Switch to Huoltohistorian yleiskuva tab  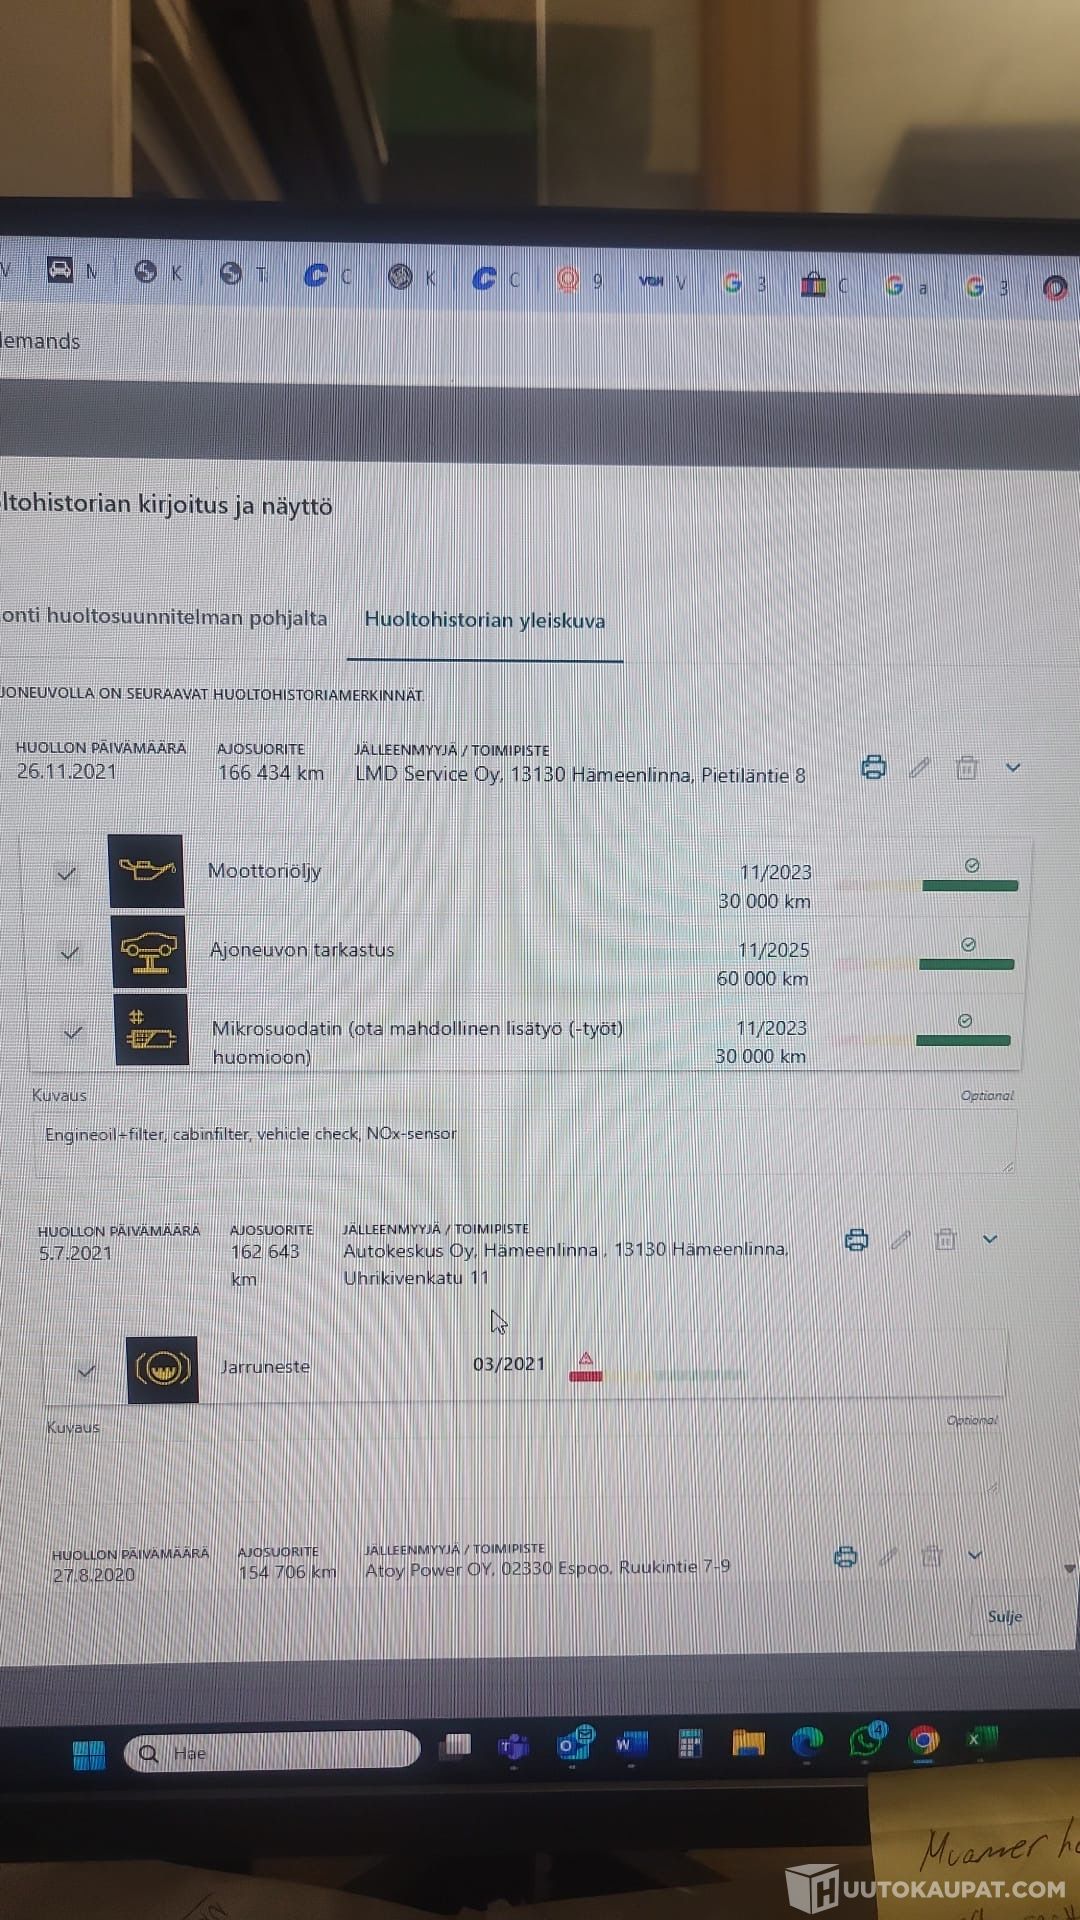tap(484, 620)
